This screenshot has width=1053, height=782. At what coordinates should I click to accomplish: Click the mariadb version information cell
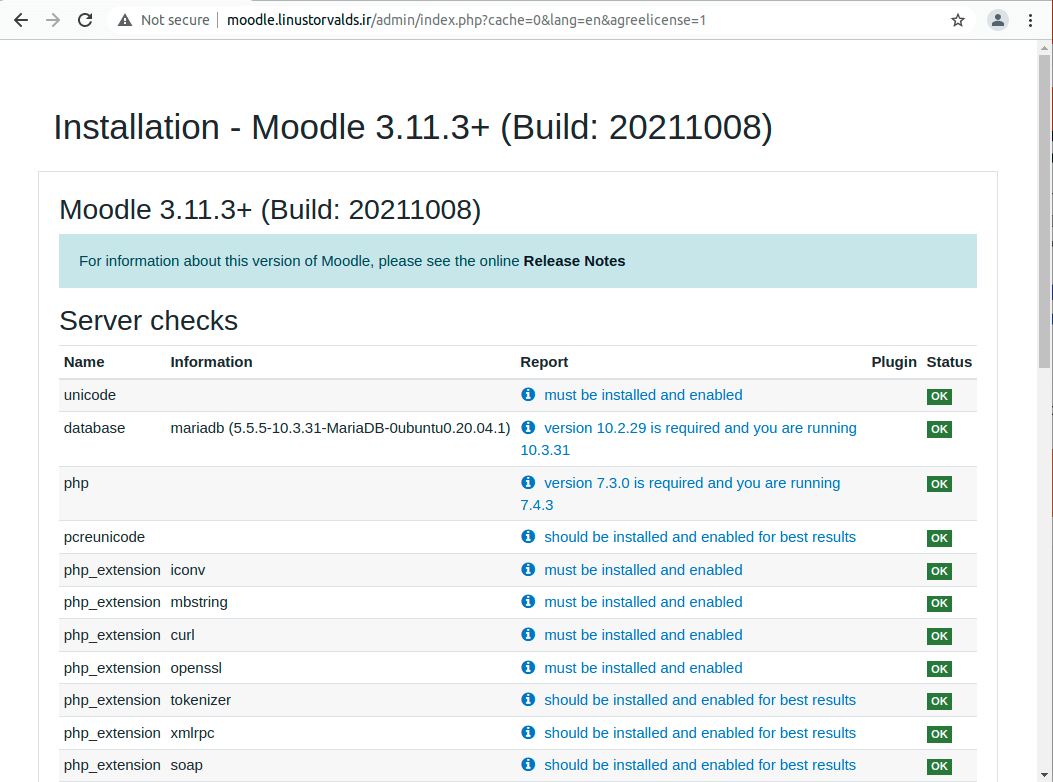coord(340,428)
